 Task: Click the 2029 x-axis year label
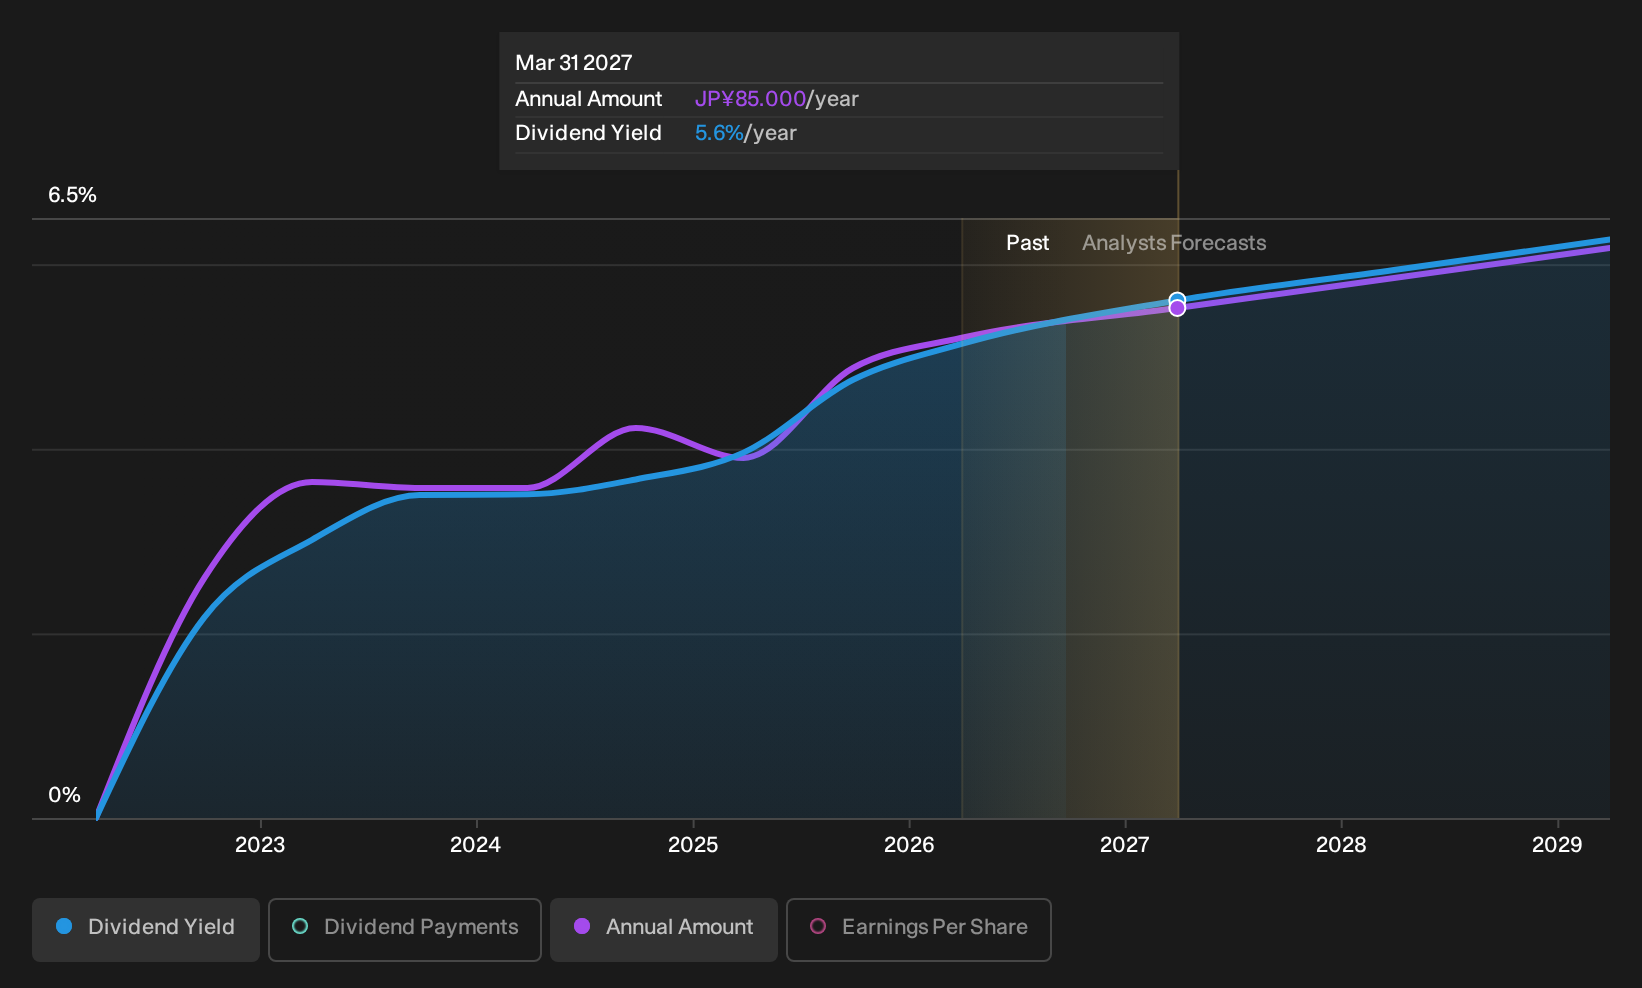pyautogui.click(x=1557, y=845)
